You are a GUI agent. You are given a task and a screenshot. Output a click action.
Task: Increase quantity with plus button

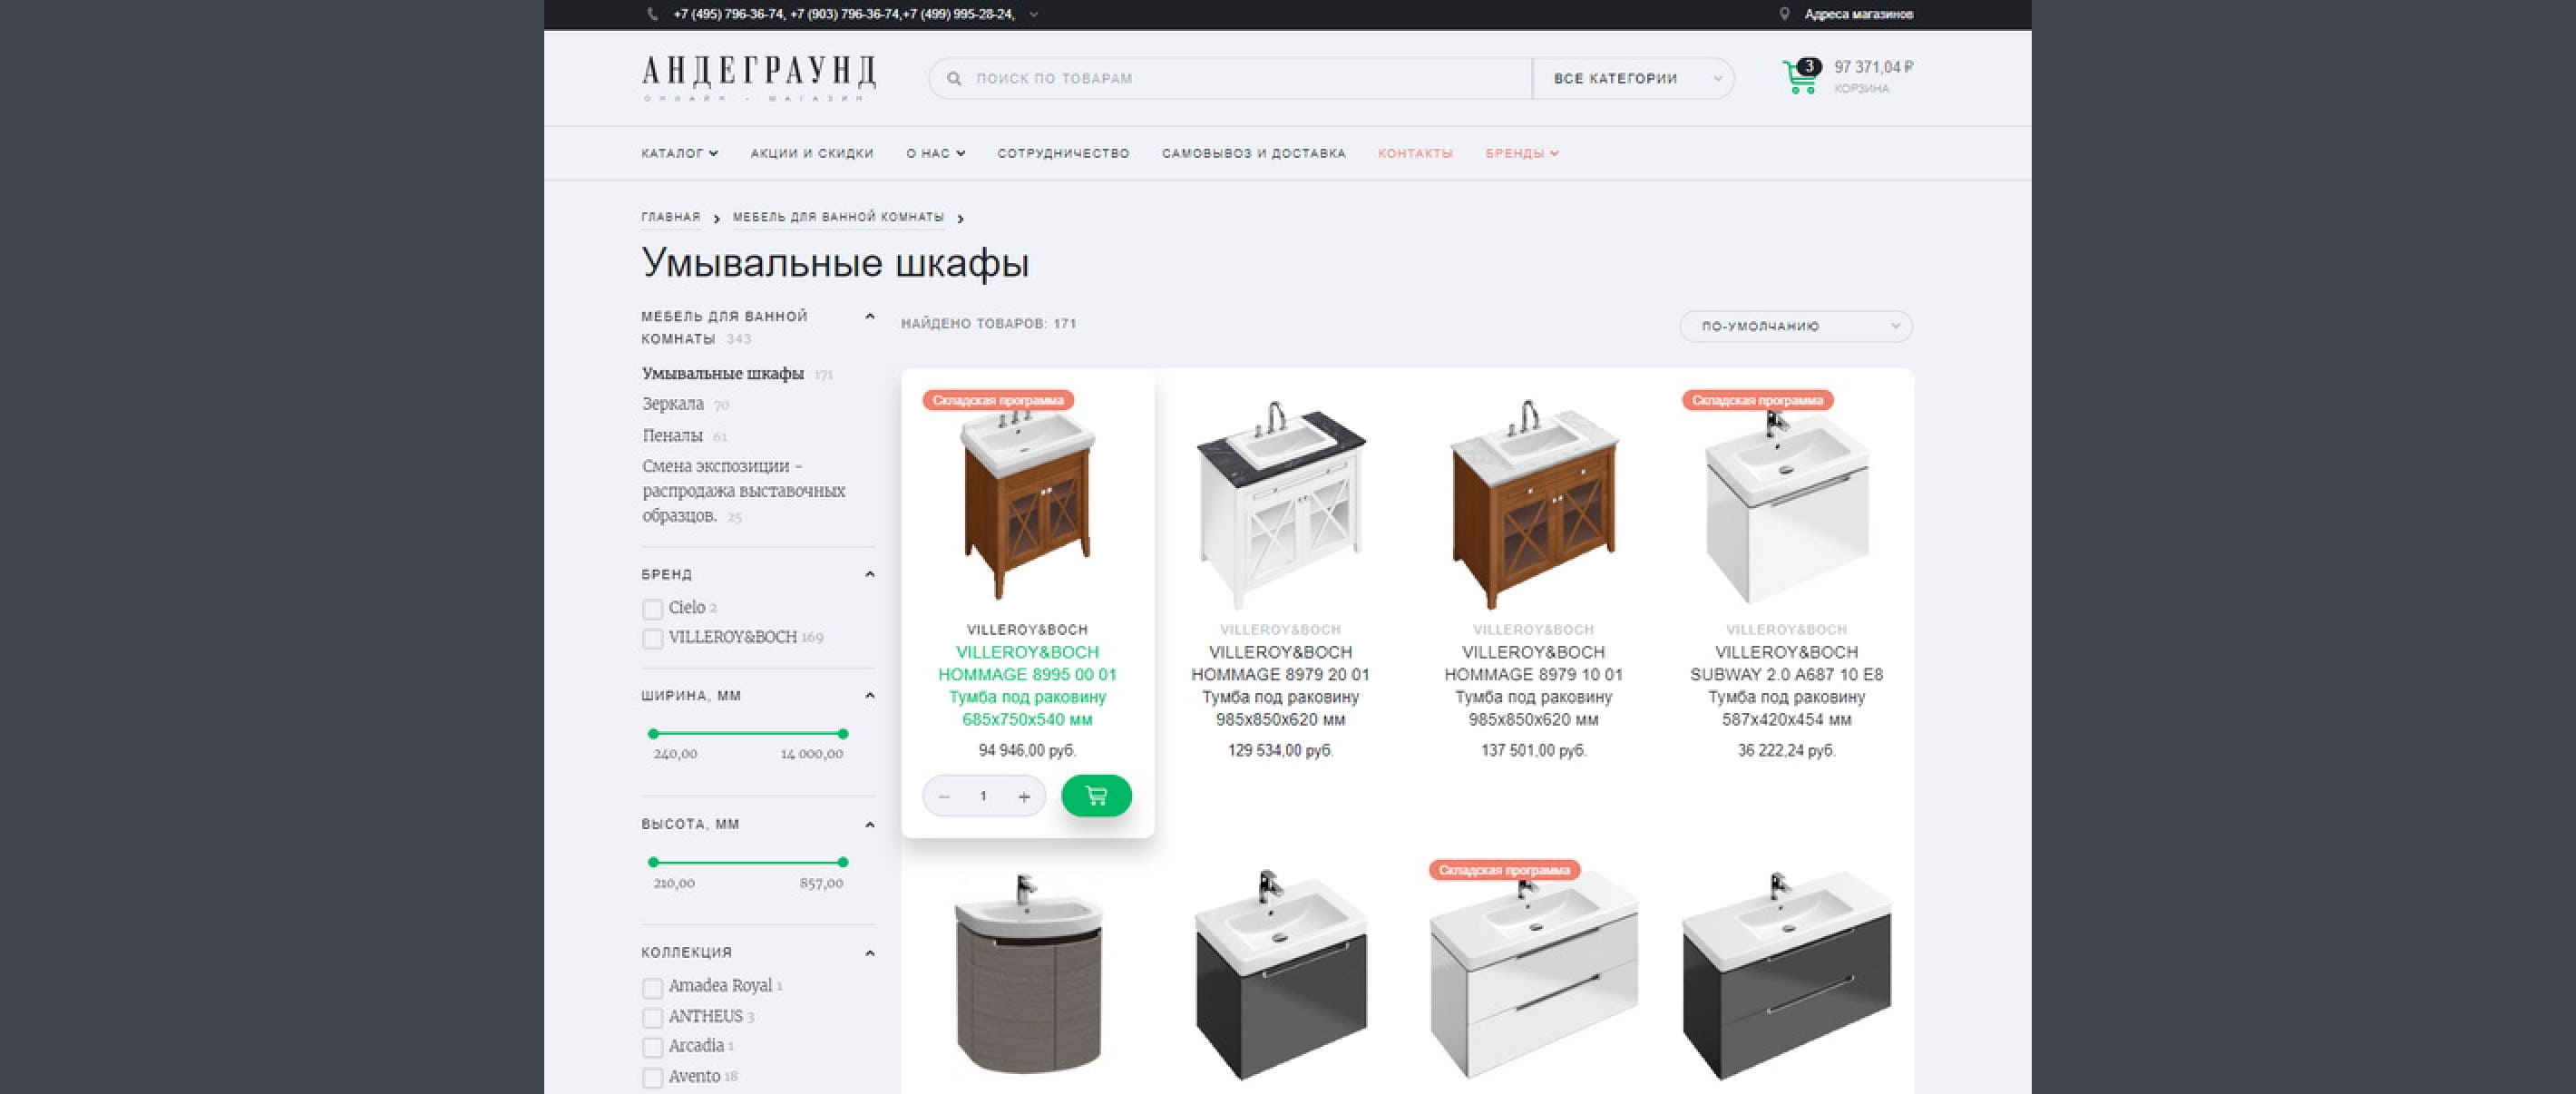coord(1024,796)
